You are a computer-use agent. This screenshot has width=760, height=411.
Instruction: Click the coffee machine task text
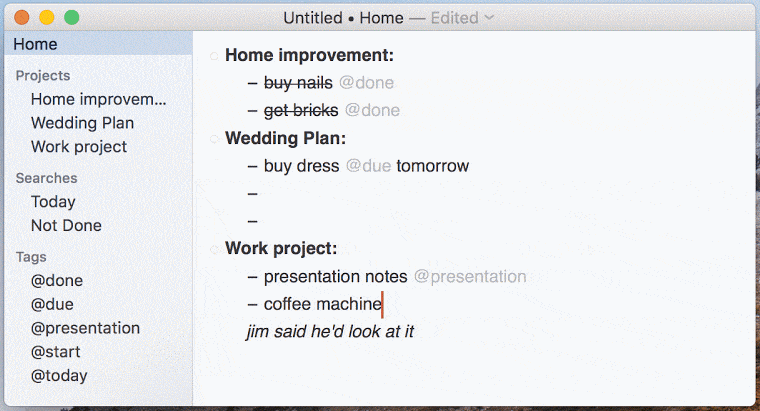pyautogui.click(x=322, y=304)
